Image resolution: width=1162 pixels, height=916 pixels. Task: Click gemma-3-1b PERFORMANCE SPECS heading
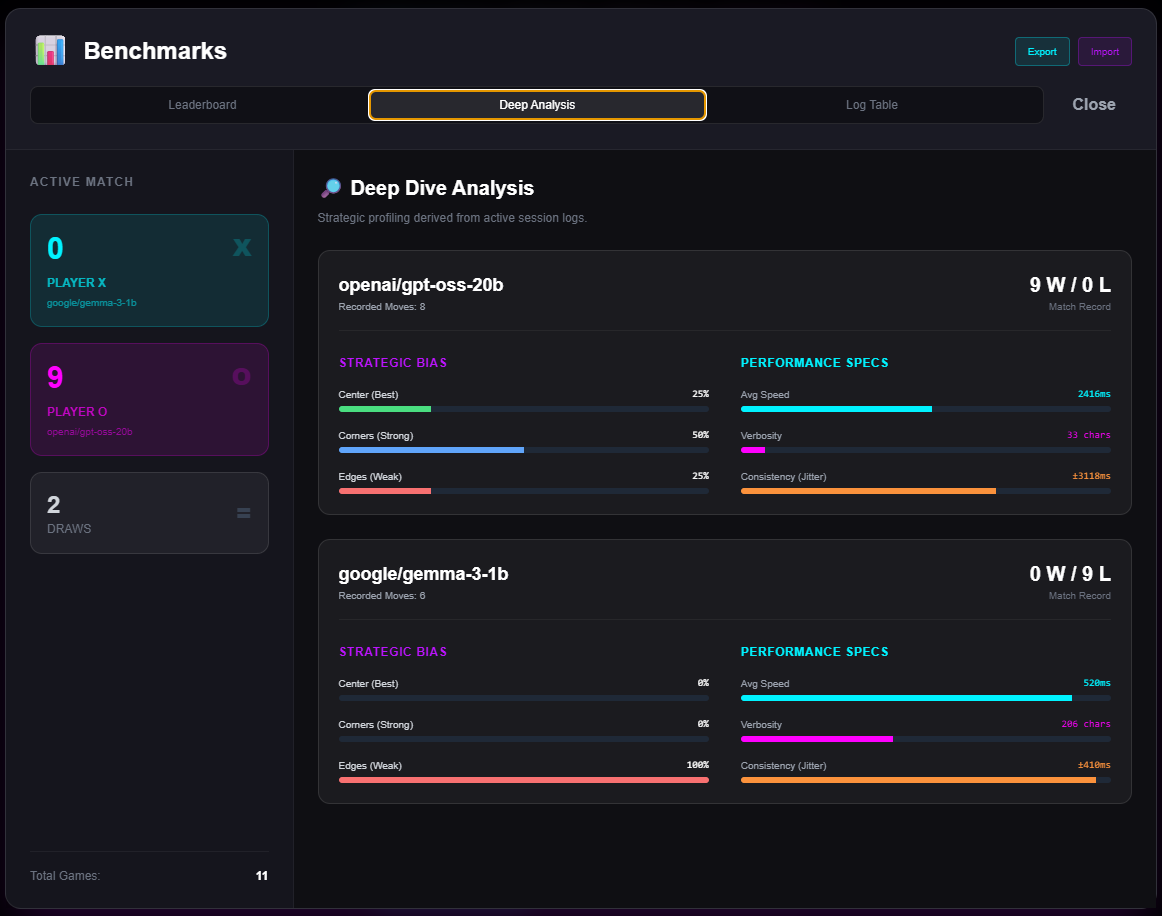click(x=814, y=651)
